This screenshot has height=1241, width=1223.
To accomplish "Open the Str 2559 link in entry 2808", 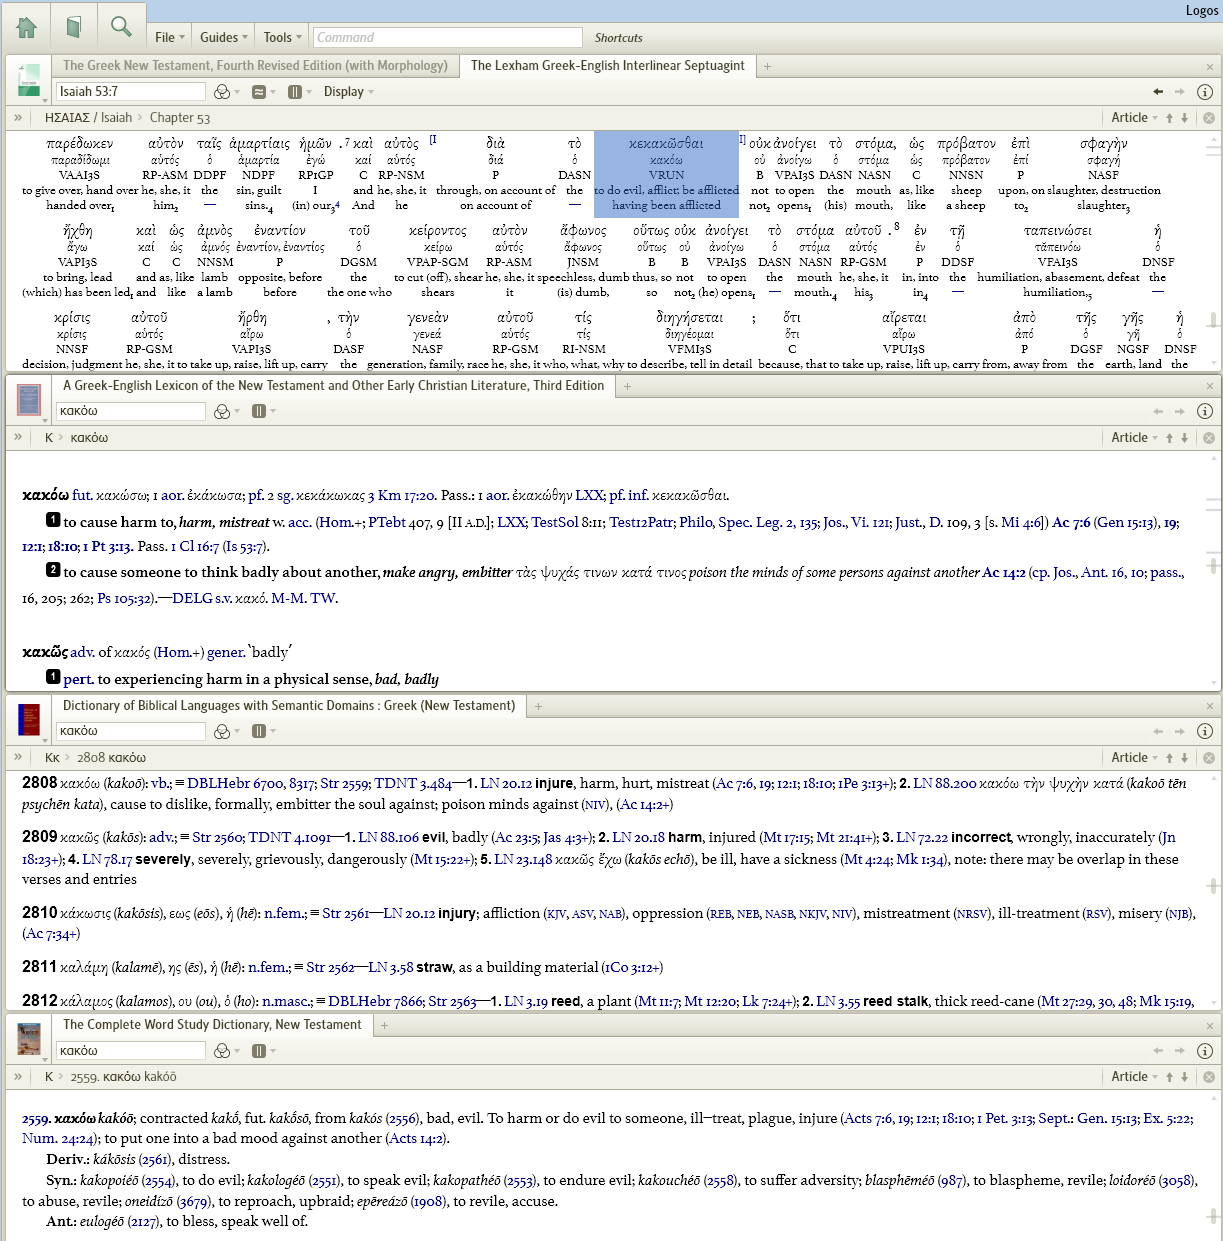I will pos(343,784).
